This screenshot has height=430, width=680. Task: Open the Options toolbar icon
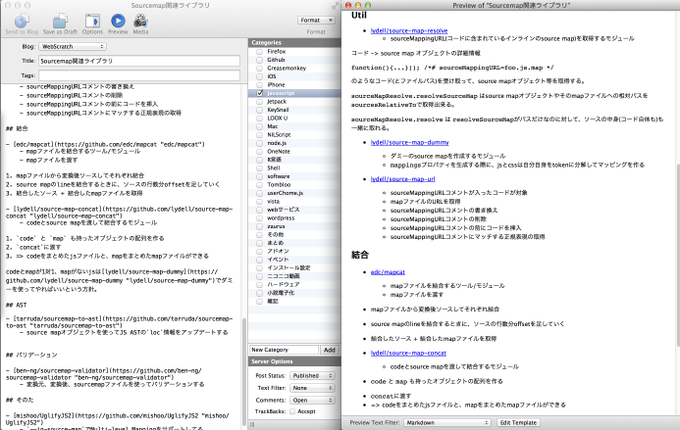point(92,21)
